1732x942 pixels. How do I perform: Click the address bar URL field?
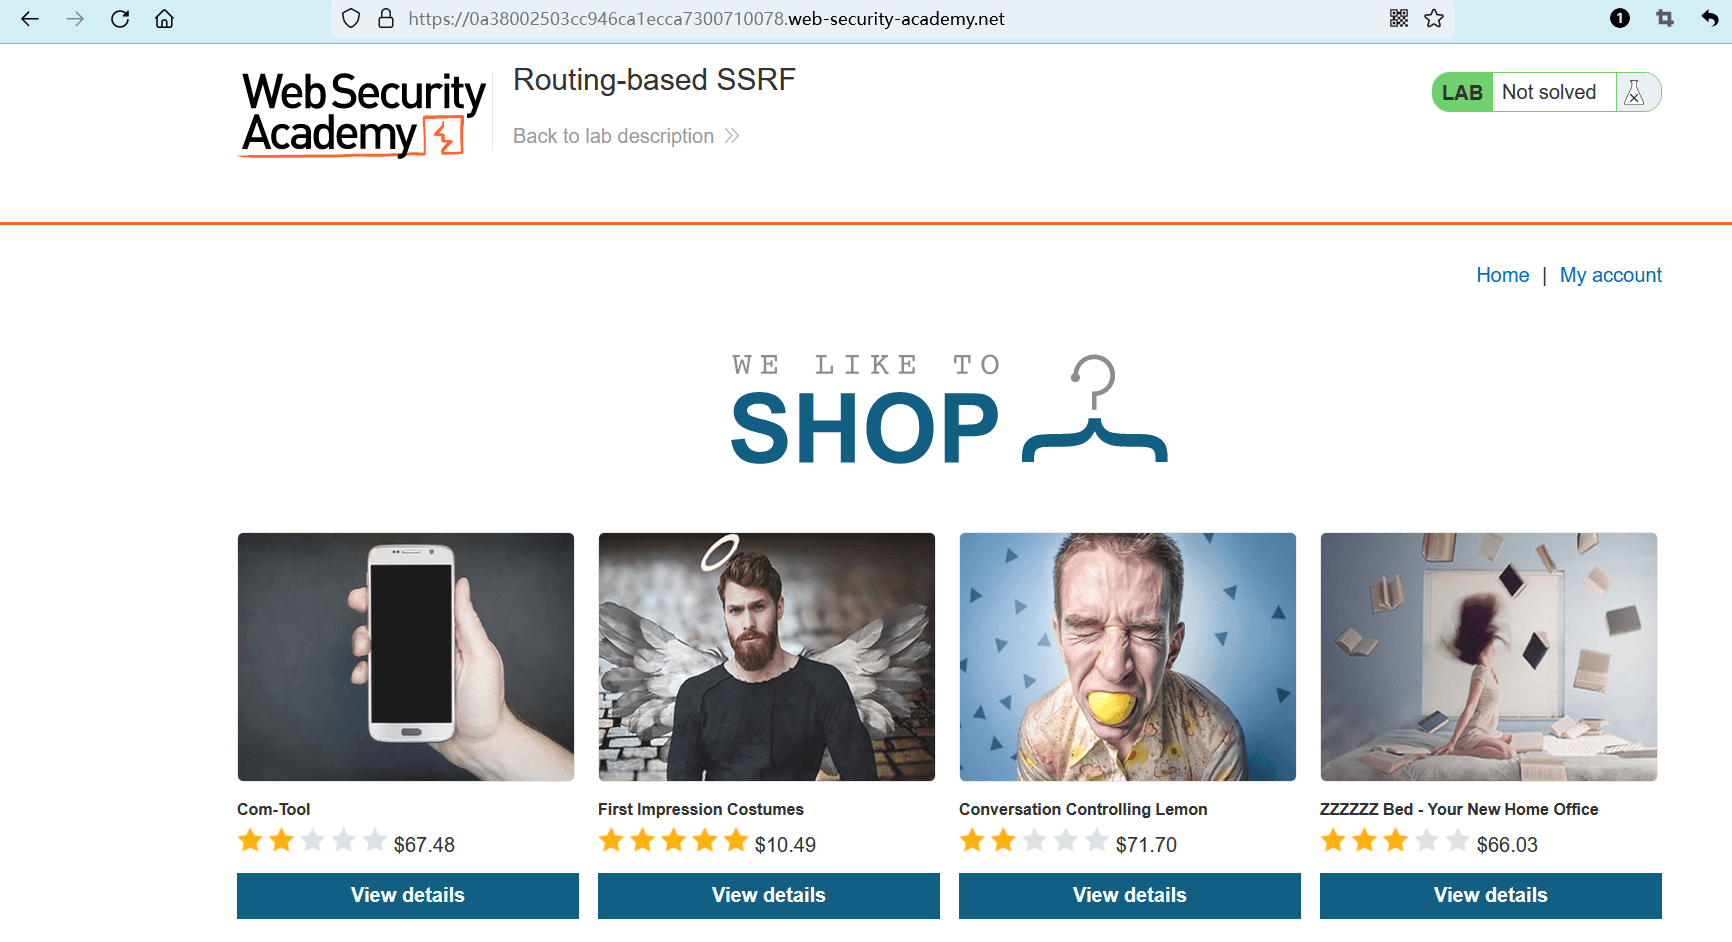click(800, 19)
